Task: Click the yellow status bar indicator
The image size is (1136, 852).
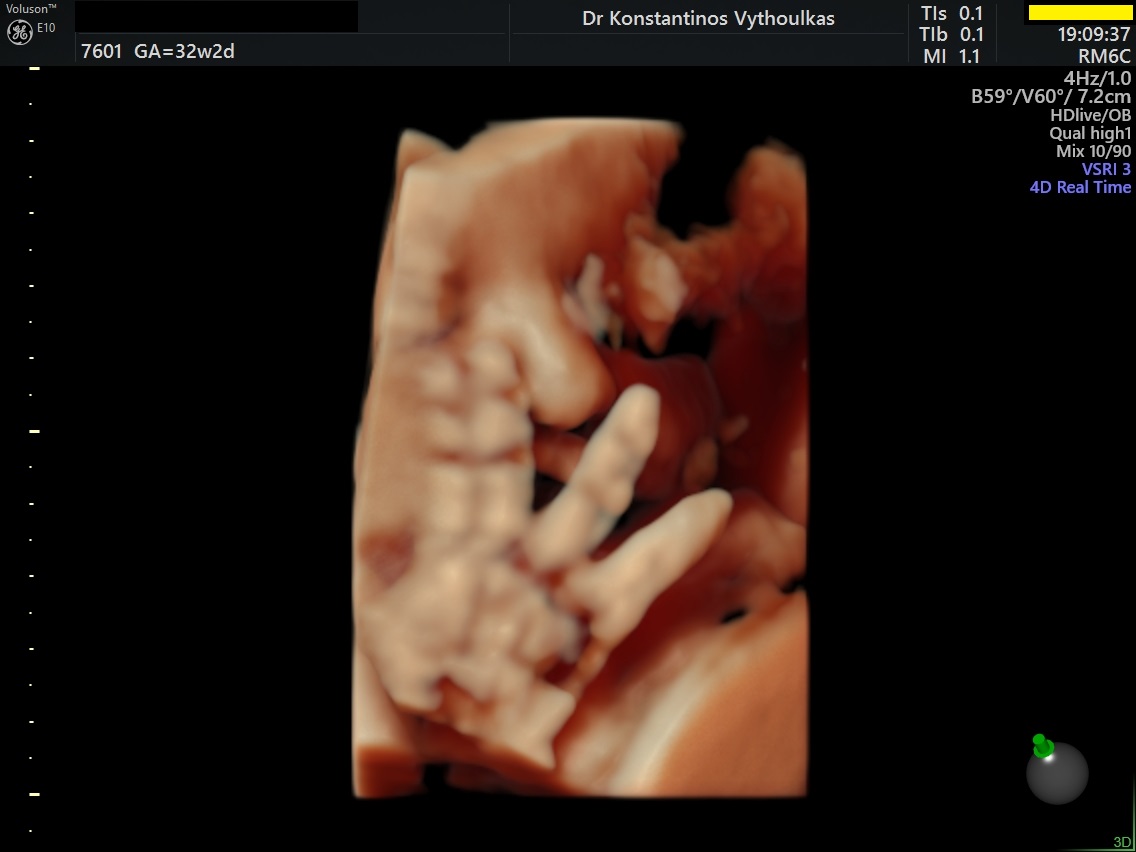Action: (1079, 13)
